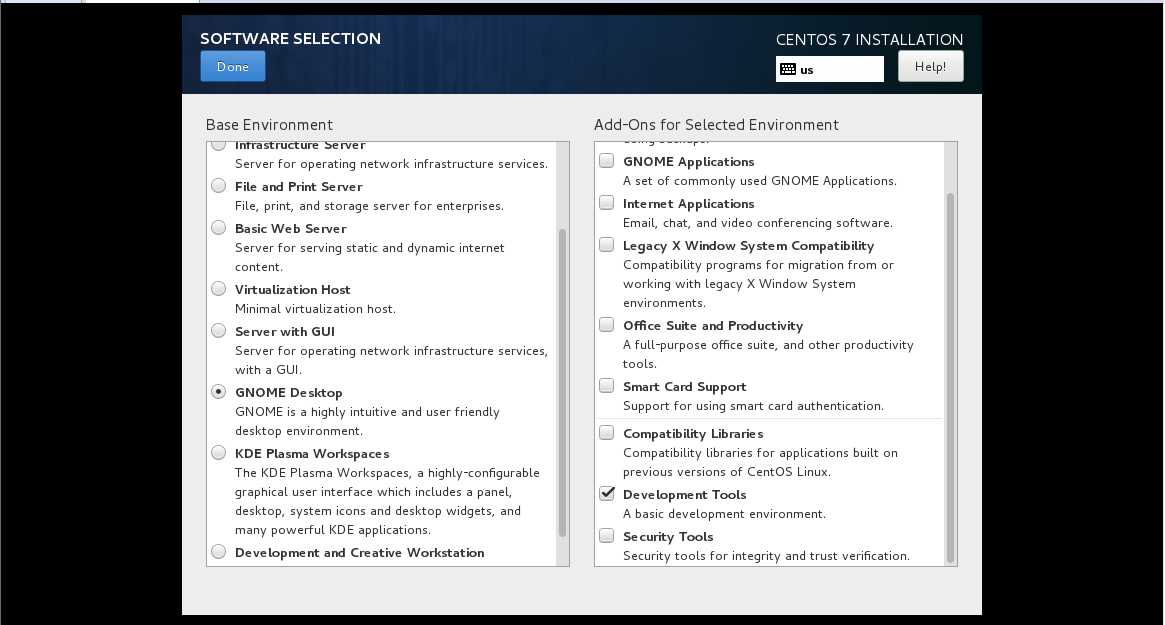Select the Basic Web Server environment
The width and height of the screenshot is (1165, 625).
[218, 227]
